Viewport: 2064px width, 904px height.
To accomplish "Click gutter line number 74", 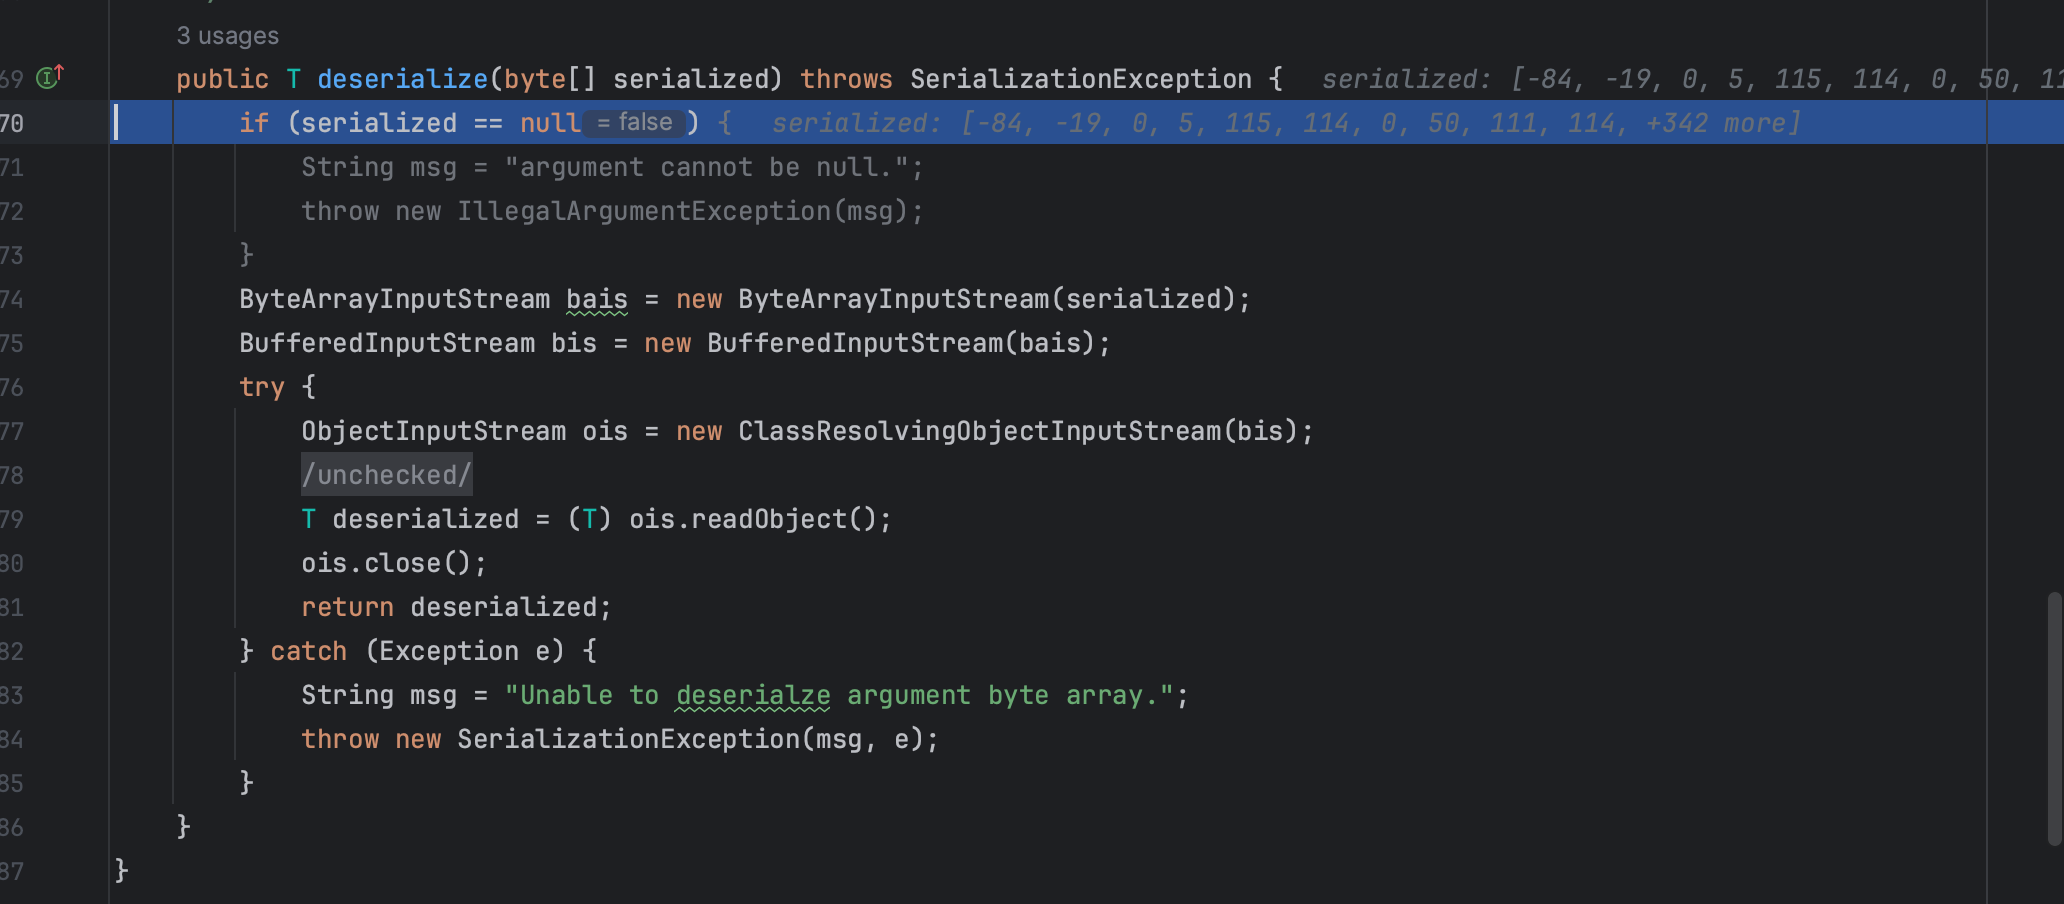I will point(12,299).
